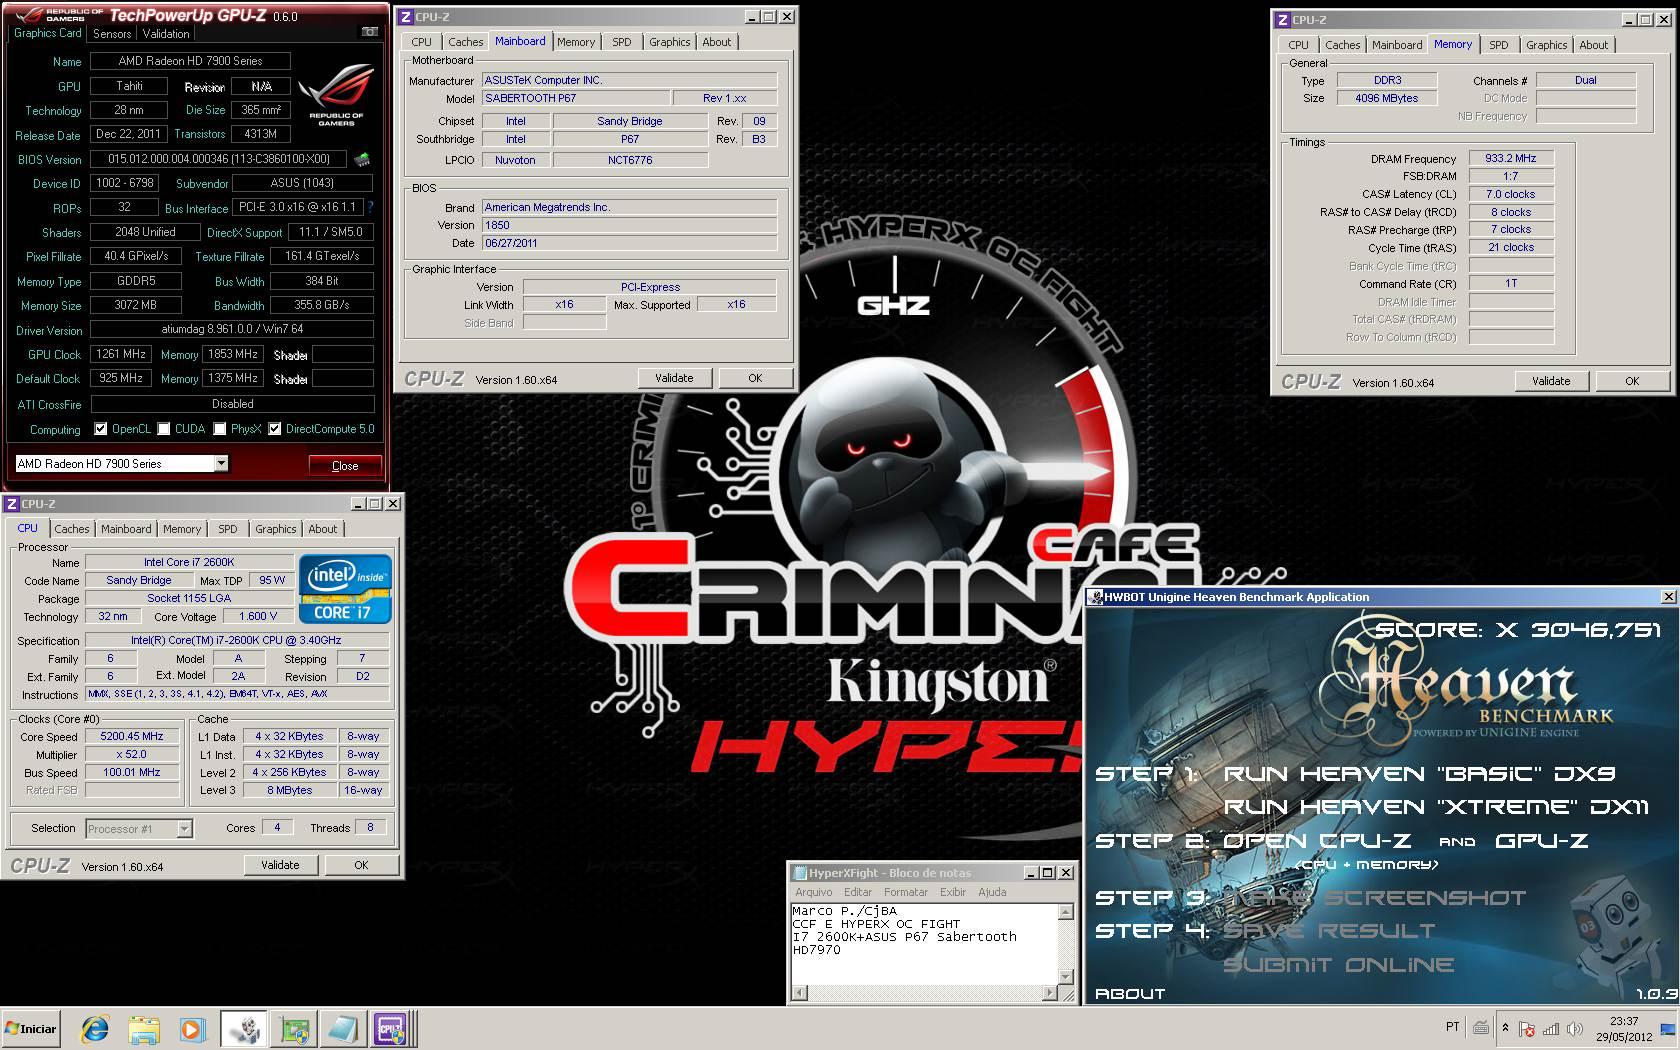Toggle the DirectCompute 5.0 checkbox
1680x1050 pixels.
tap(274, 429)
